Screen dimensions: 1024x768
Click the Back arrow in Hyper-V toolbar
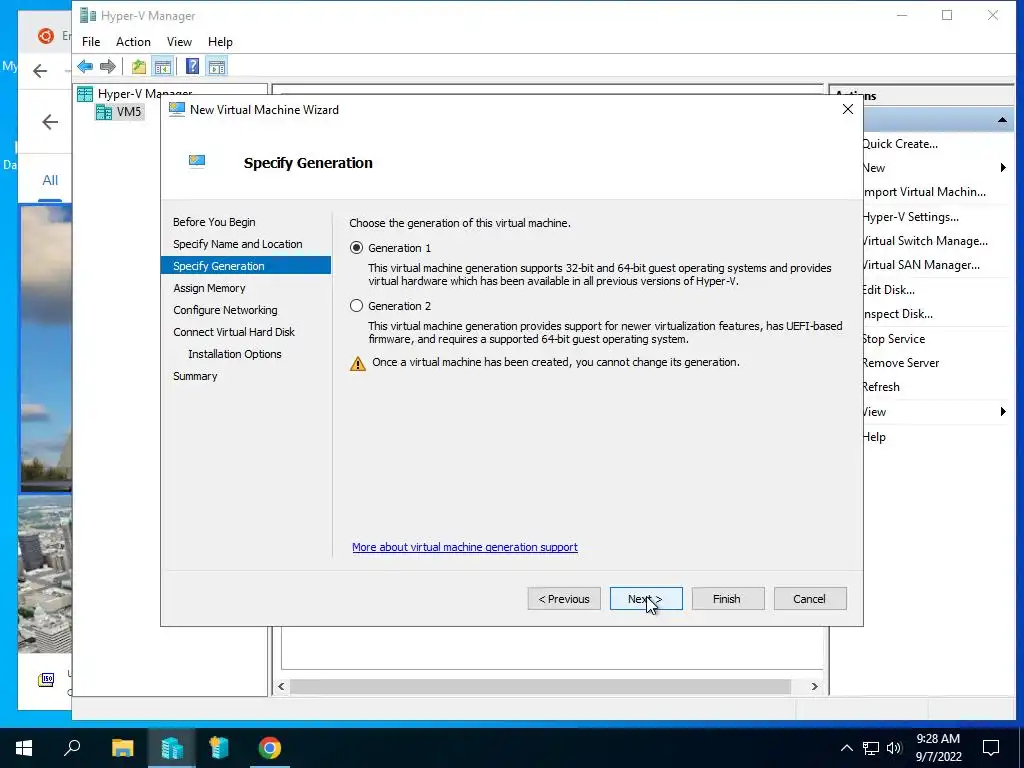point(85,66)
